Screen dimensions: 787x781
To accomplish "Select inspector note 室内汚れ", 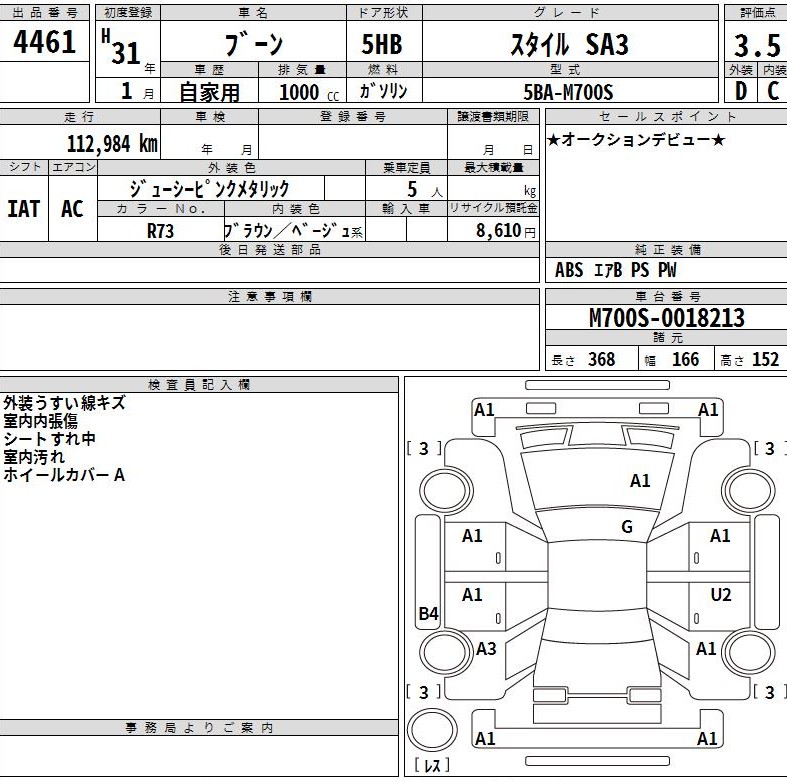I will point(34,457).
